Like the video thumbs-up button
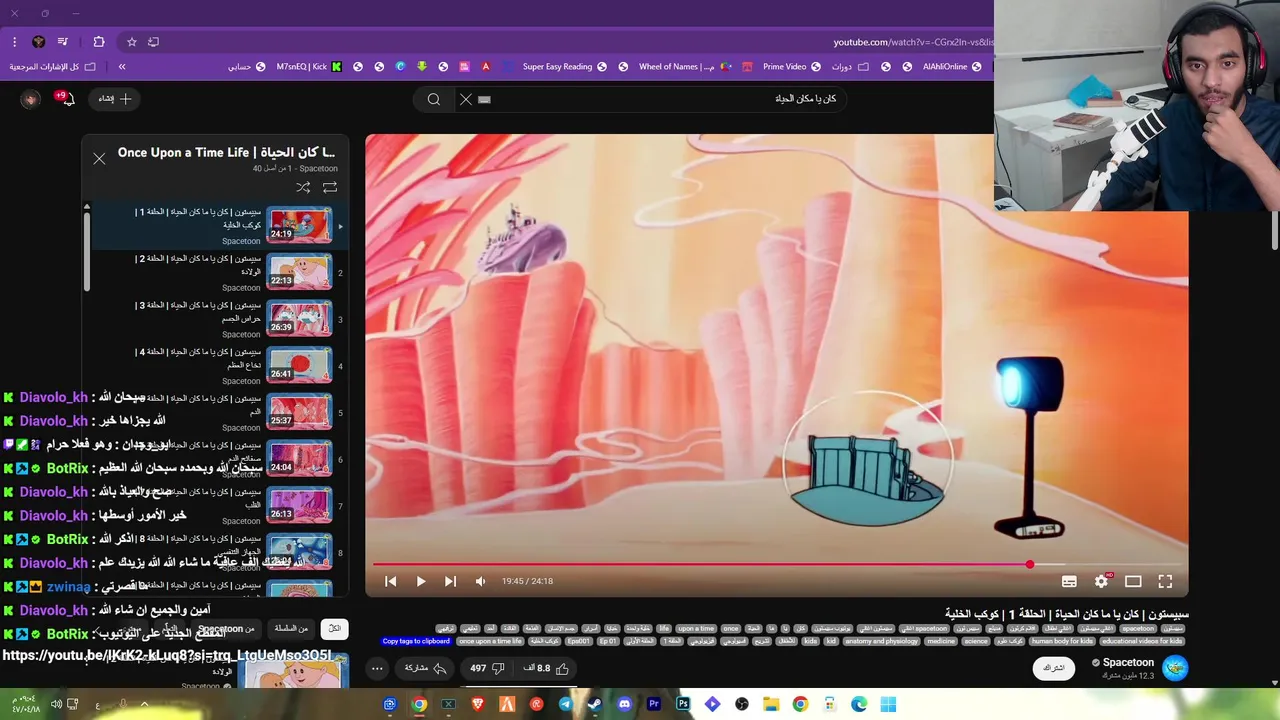Viewport: 1280px width, 720px height. coord(546,668)
